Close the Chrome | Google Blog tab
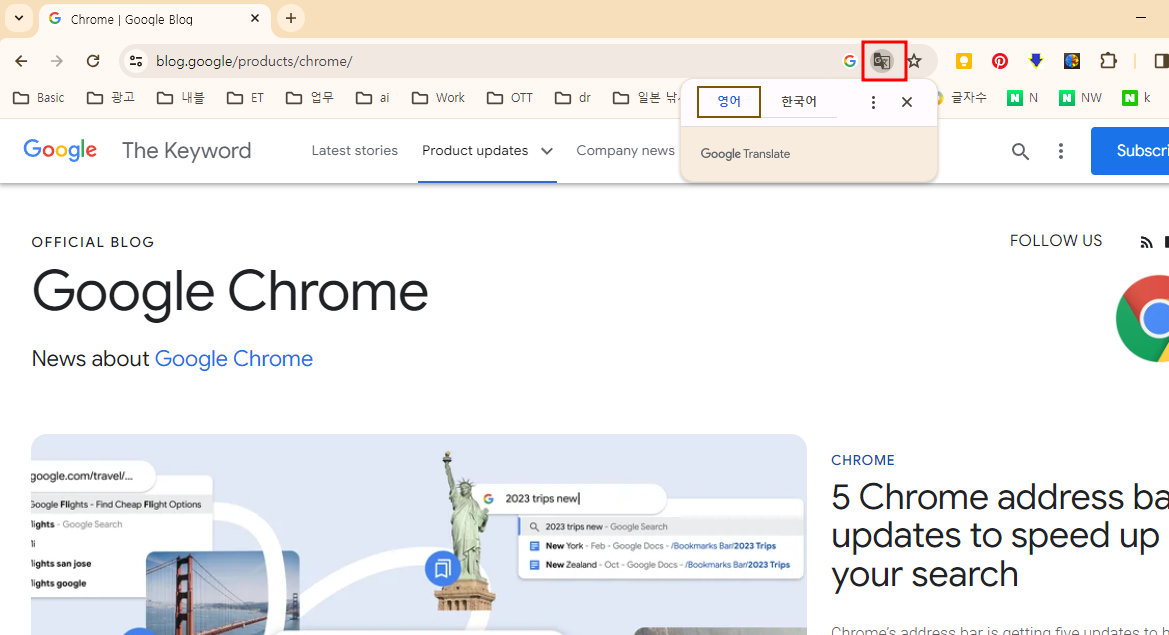This screenshot has height=635, width=1169. (x=255, y=19)
